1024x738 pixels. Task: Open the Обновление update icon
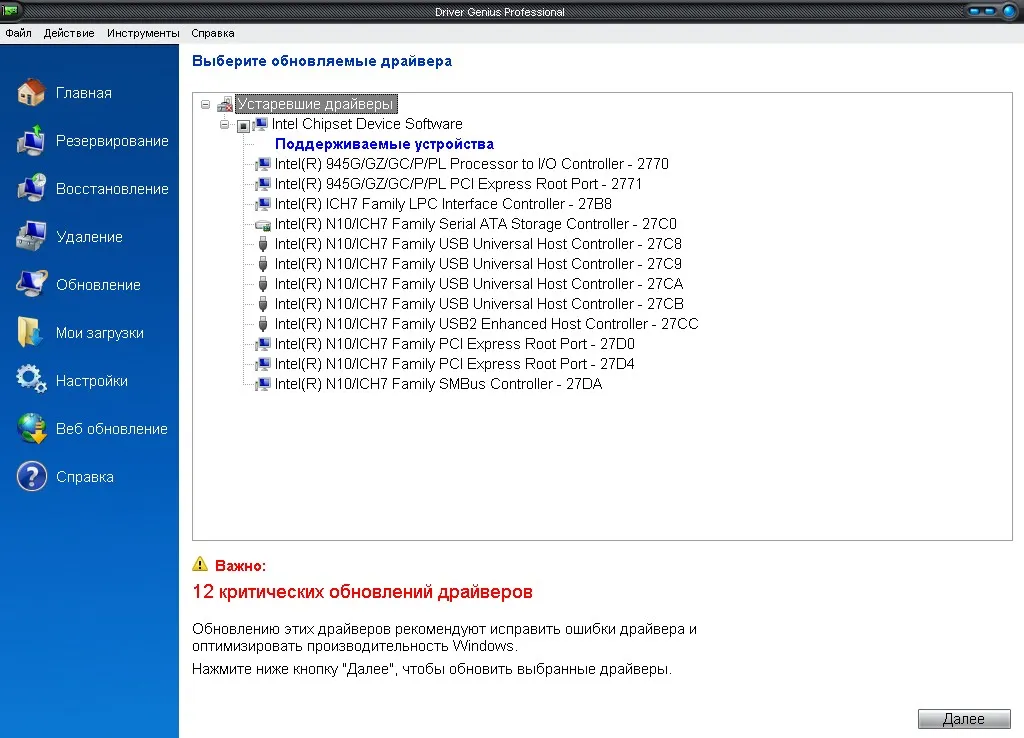point(31,284)
